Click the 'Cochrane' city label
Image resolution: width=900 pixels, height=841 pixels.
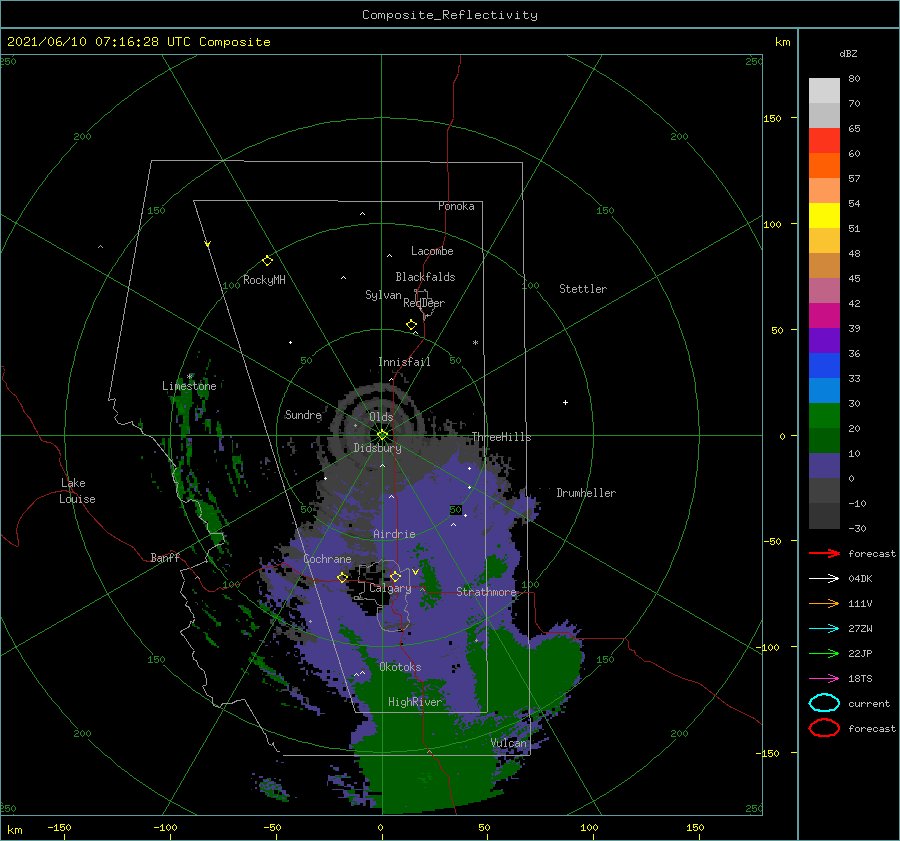point(327,559)
